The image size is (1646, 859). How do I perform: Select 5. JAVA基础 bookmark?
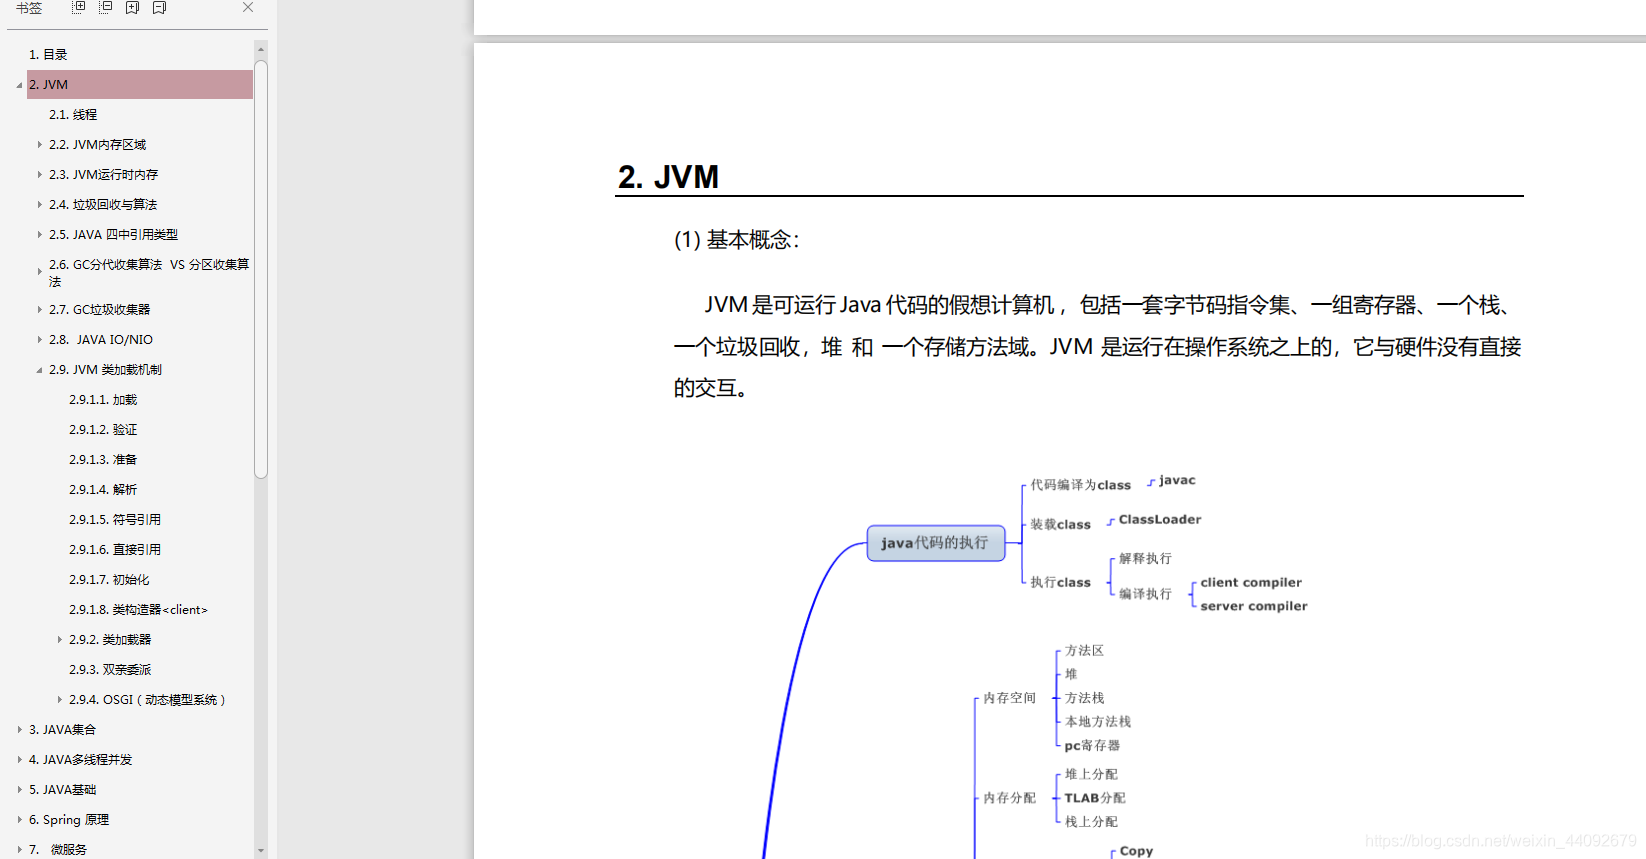pos(62,790)
